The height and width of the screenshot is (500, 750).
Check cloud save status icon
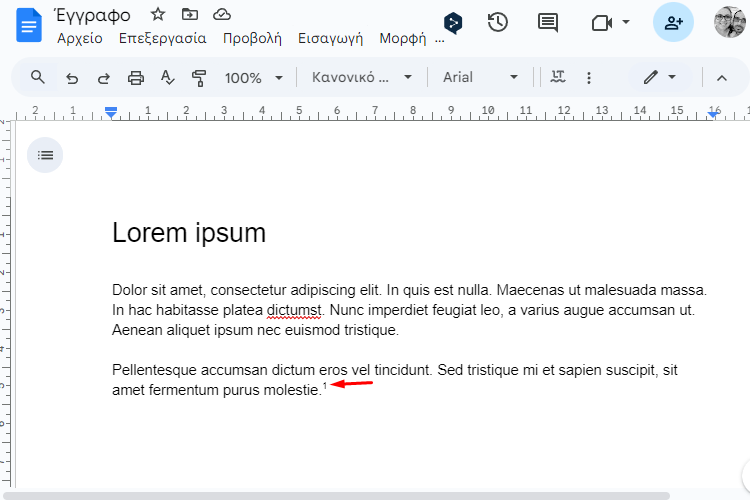222,15
